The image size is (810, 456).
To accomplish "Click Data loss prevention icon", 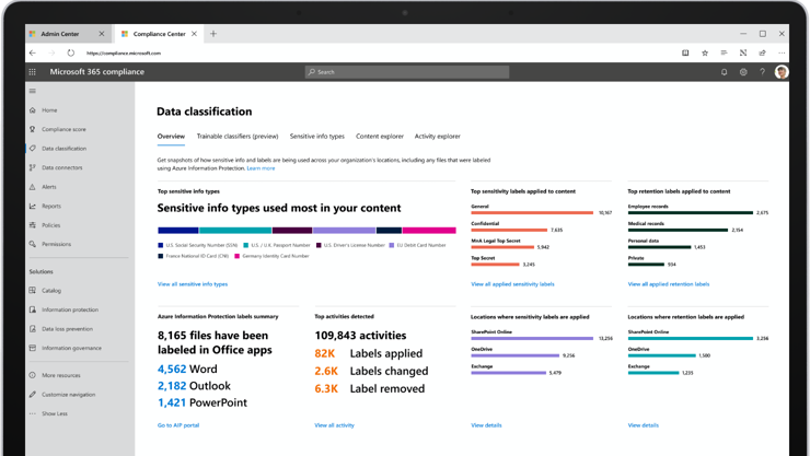I will click(33, 328).
